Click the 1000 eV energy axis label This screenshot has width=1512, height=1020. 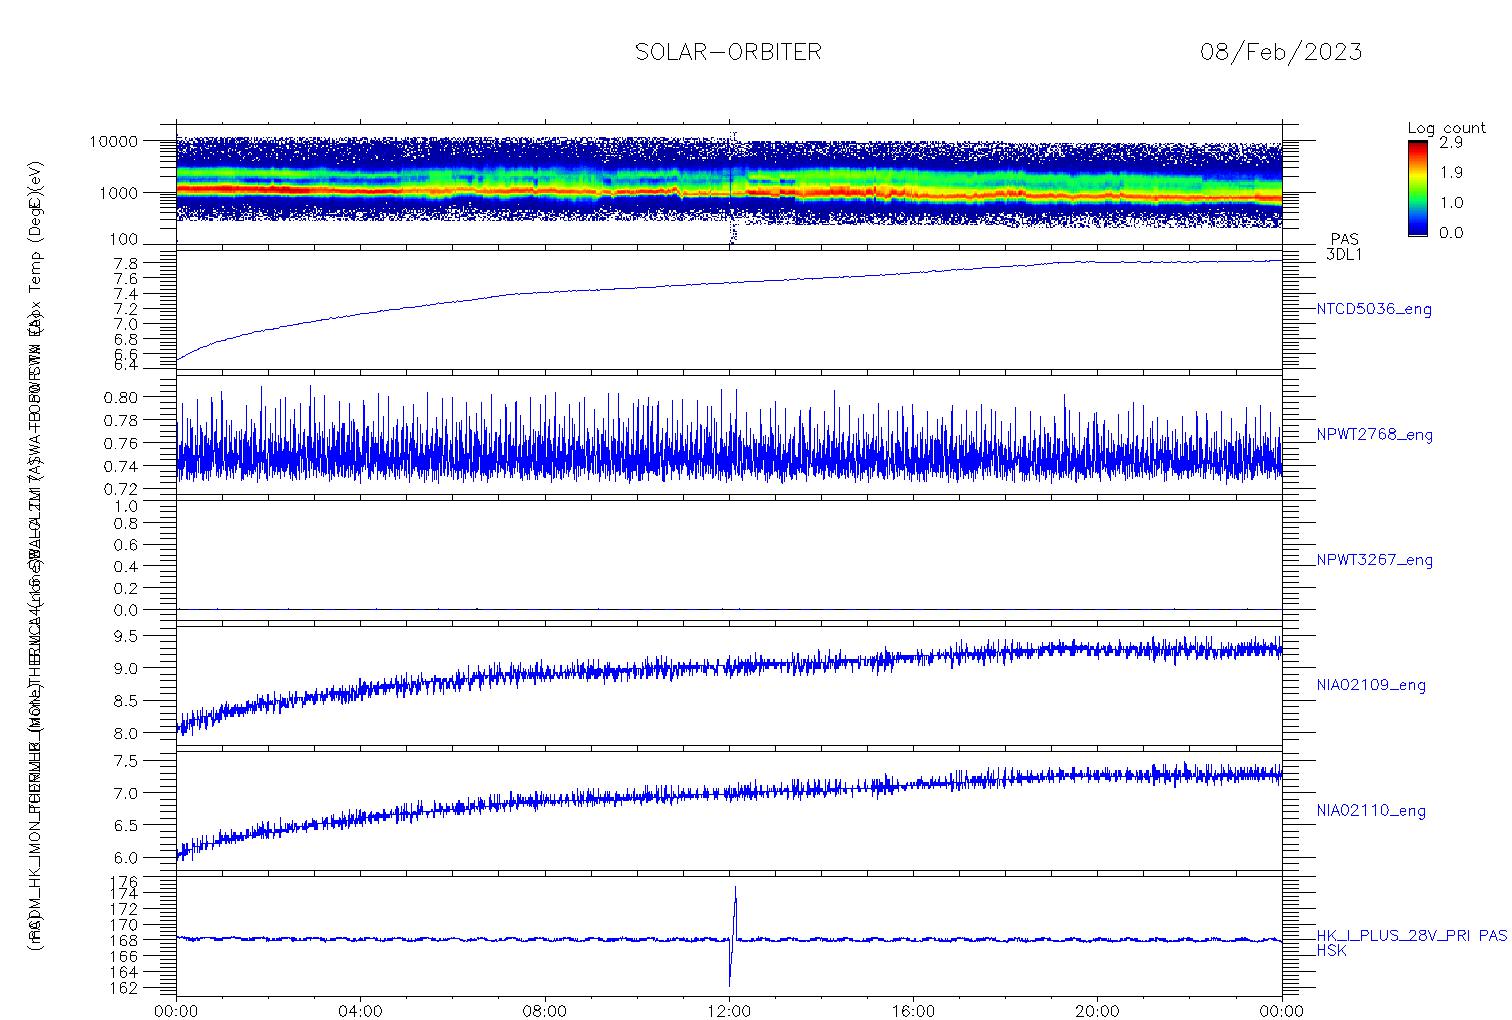coord(120,192)
